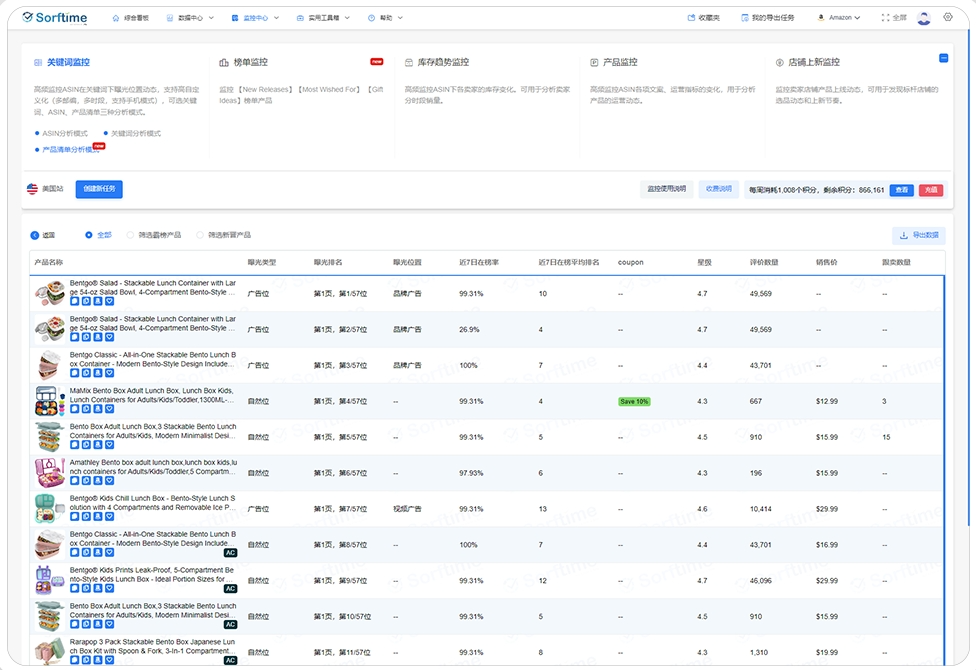The width and height of the screenshot is (976, 670).
Task: Click the green Save 10% coupon badge
Action: click(x=633, y=401)
